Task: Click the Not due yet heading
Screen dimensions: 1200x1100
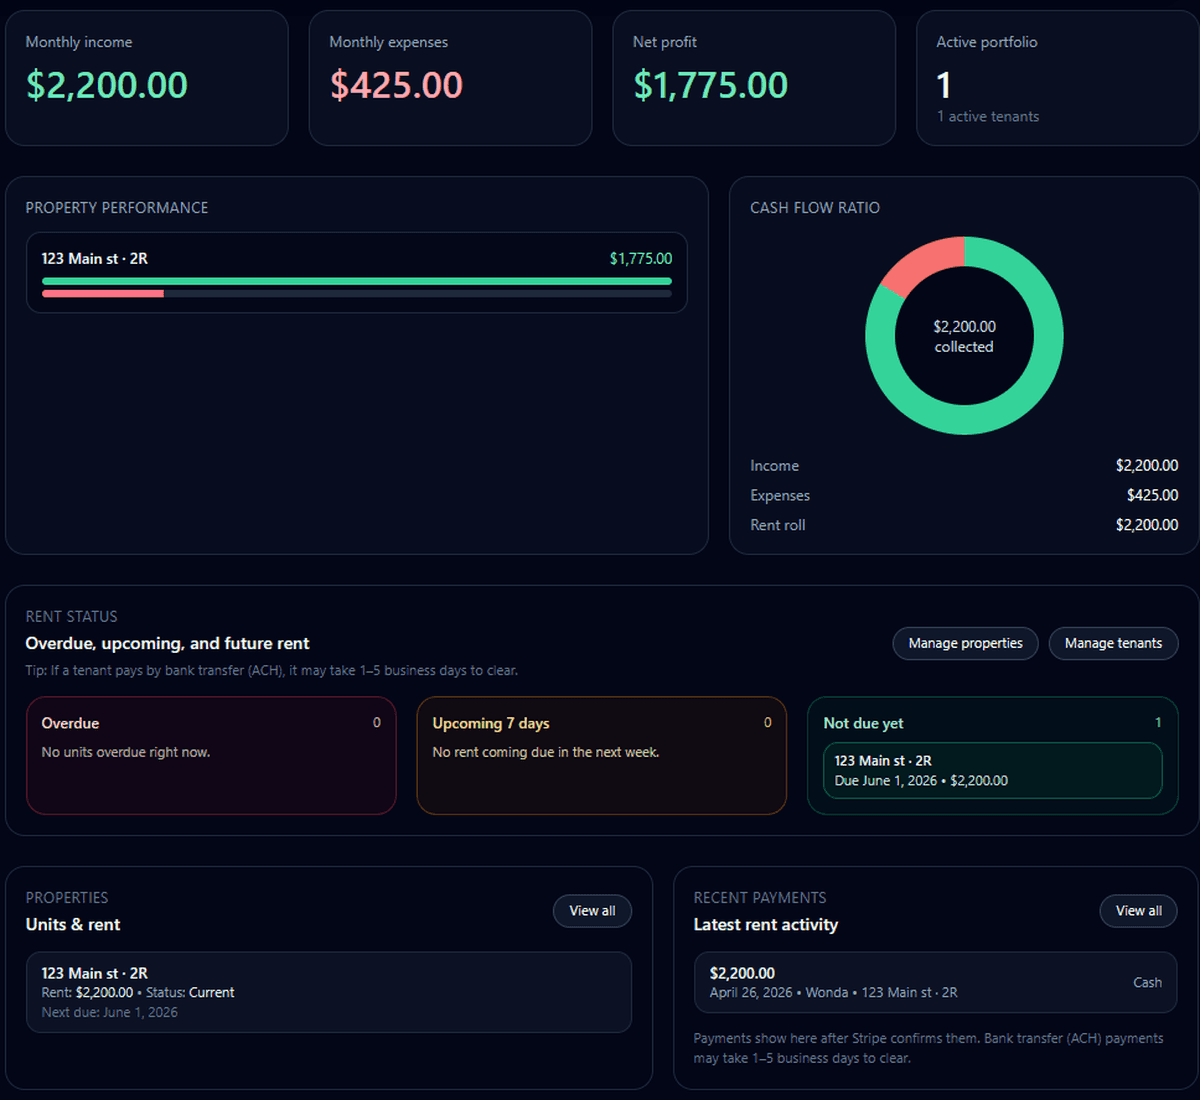Action: pos(863,723)
